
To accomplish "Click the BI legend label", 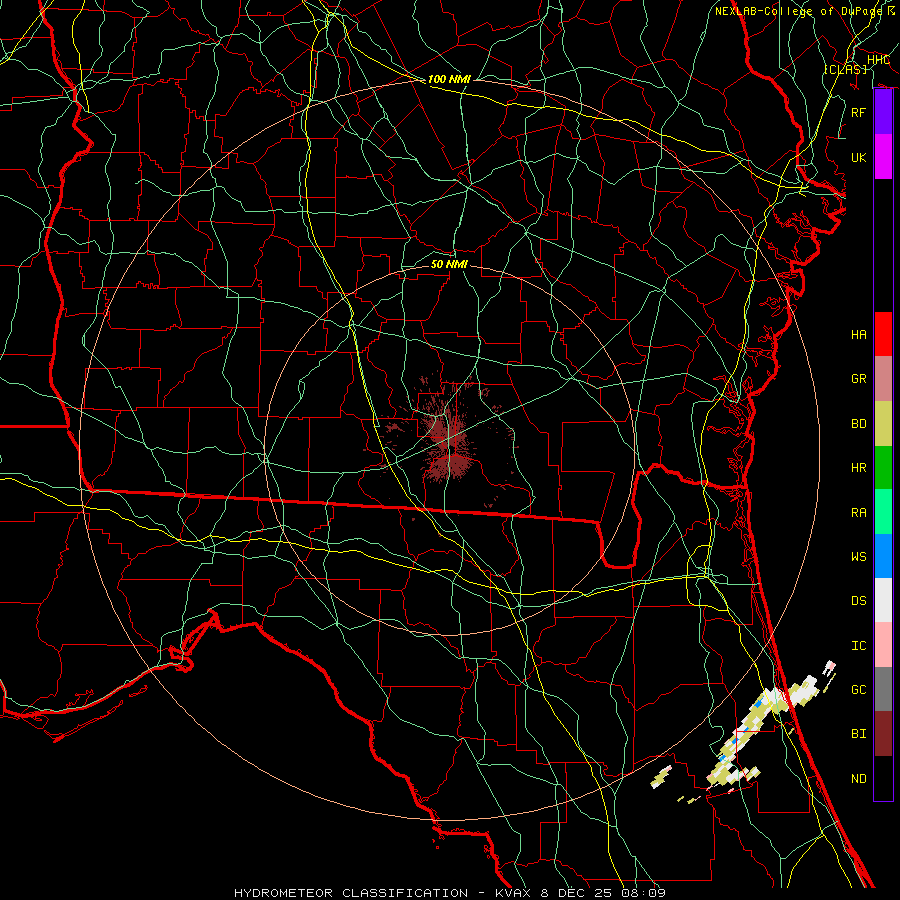I will tap(858, 734).
